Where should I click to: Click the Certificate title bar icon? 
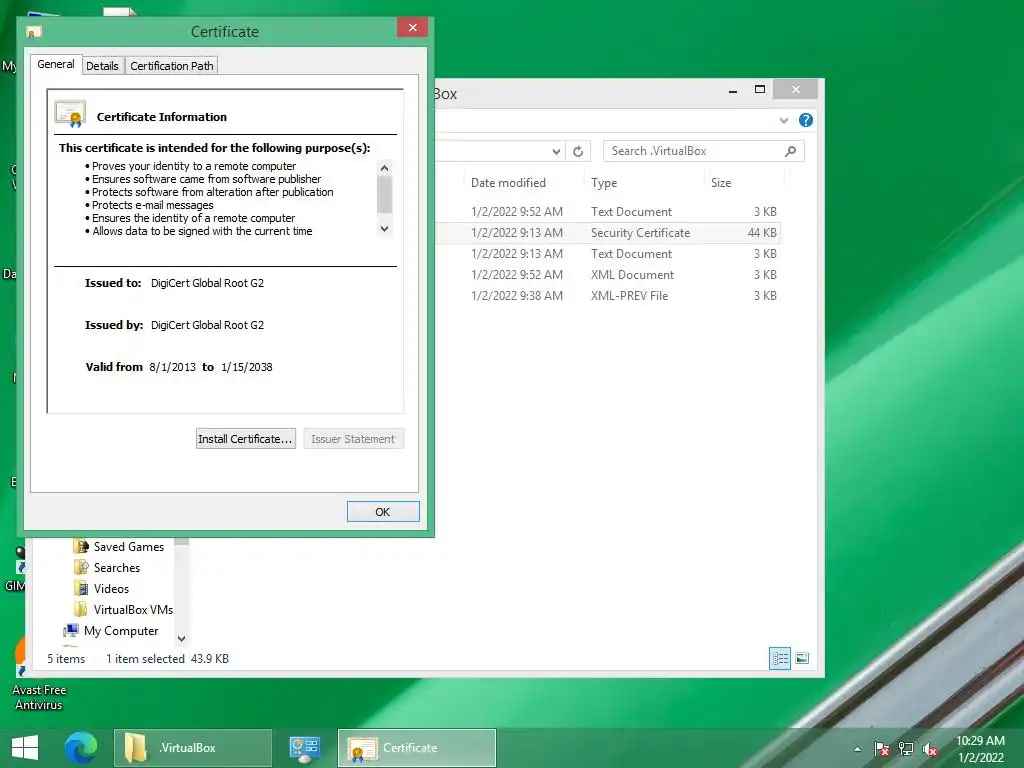point(34,31)
